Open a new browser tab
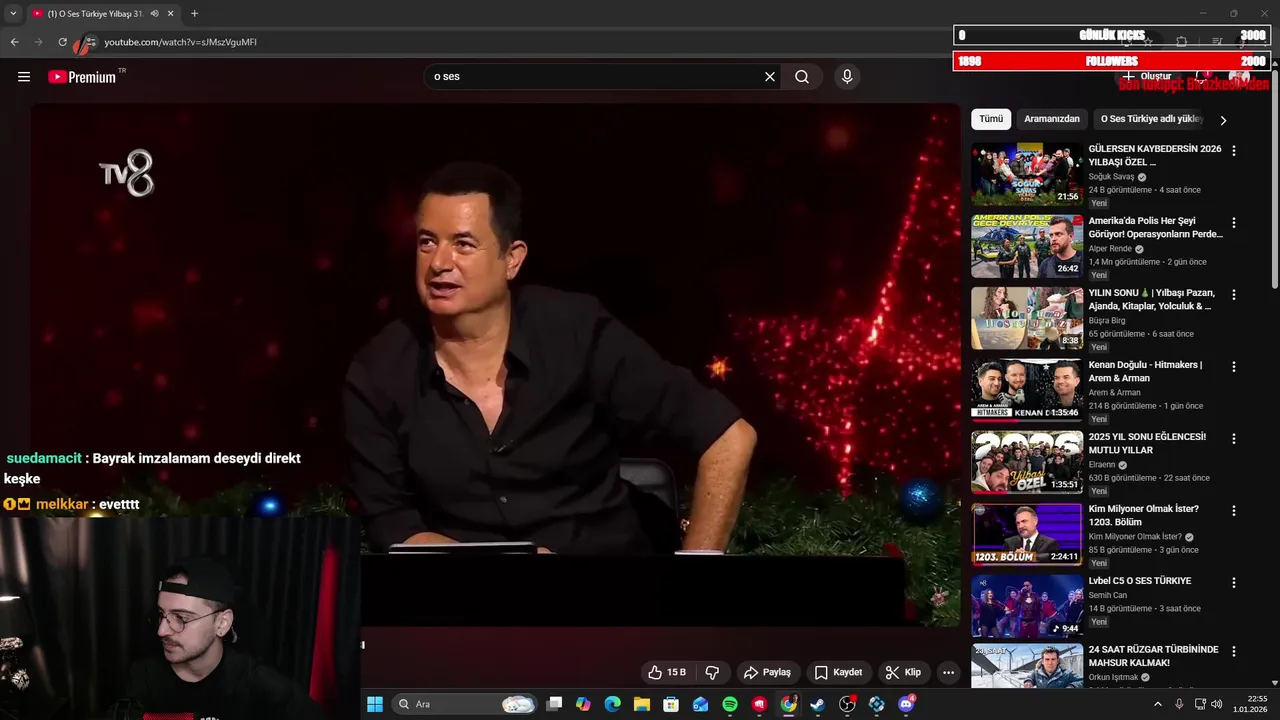The width and height of the screenshot is (1280, 720). 194,14
